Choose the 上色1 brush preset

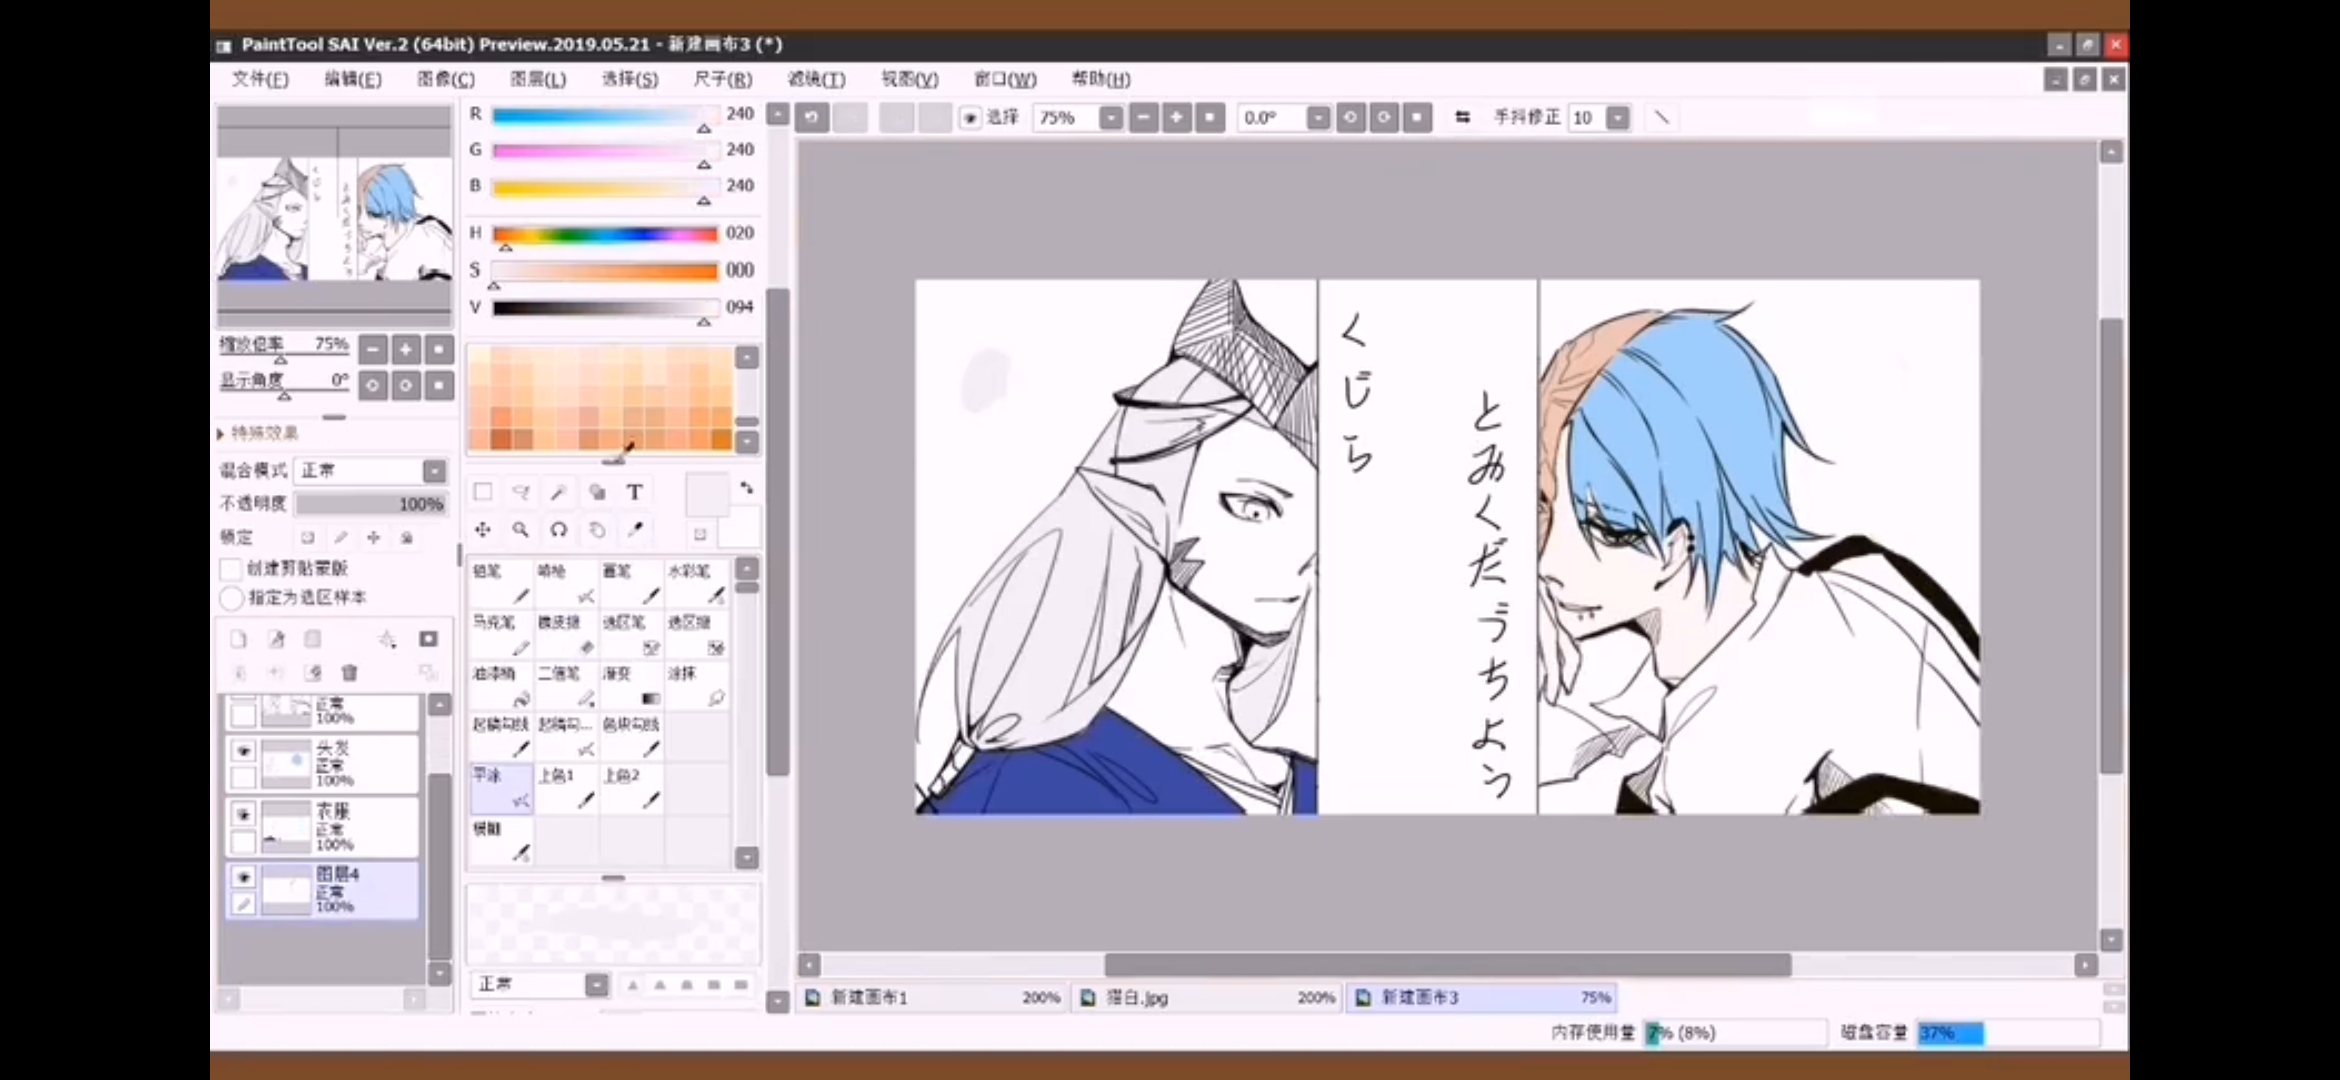coord(566,787)
